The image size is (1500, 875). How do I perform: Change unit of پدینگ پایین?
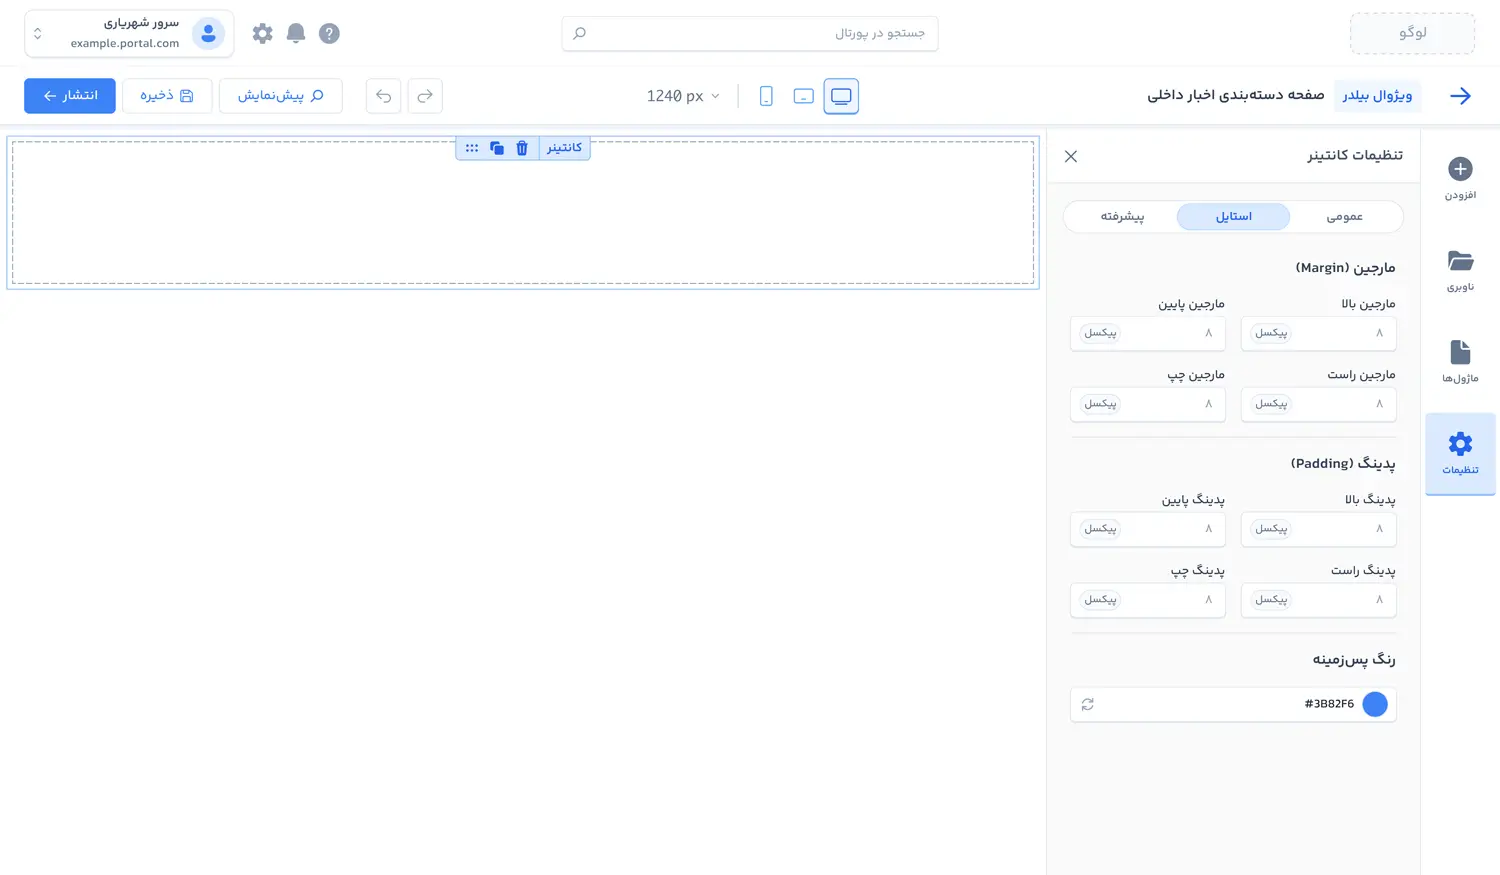pyautogui.click(x=1100, y=529)
